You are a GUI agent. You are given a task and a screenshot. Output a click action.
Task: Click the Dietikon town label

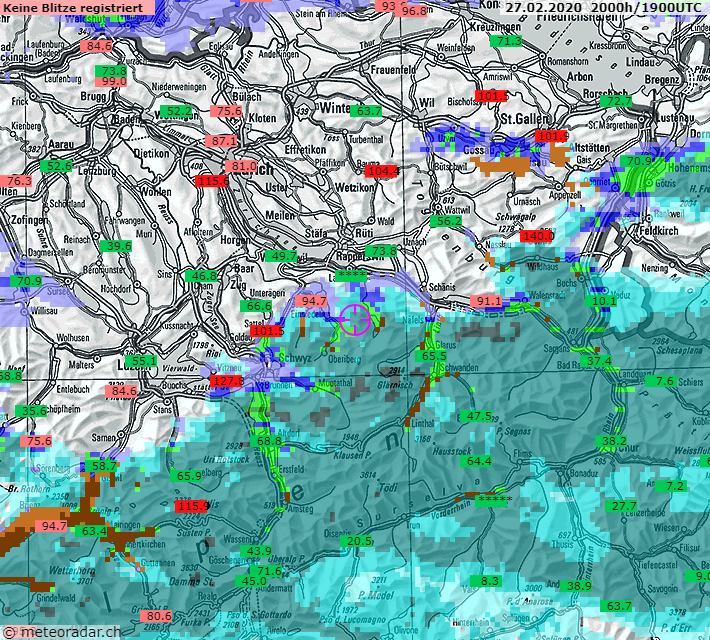[x=151, y=154]
